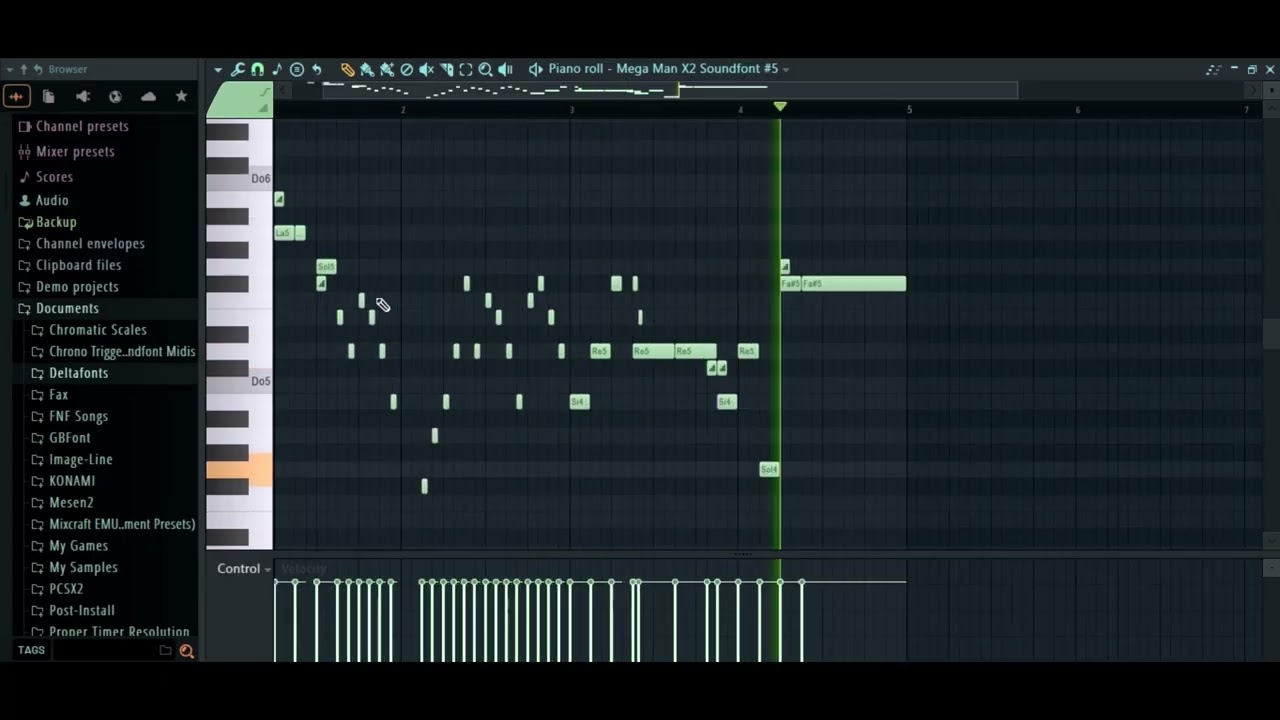Image resolution: width=1280 pixels, height=720 pixels.
Task: Select the Zoom magnifier tool
Action: tap(485, 69)
